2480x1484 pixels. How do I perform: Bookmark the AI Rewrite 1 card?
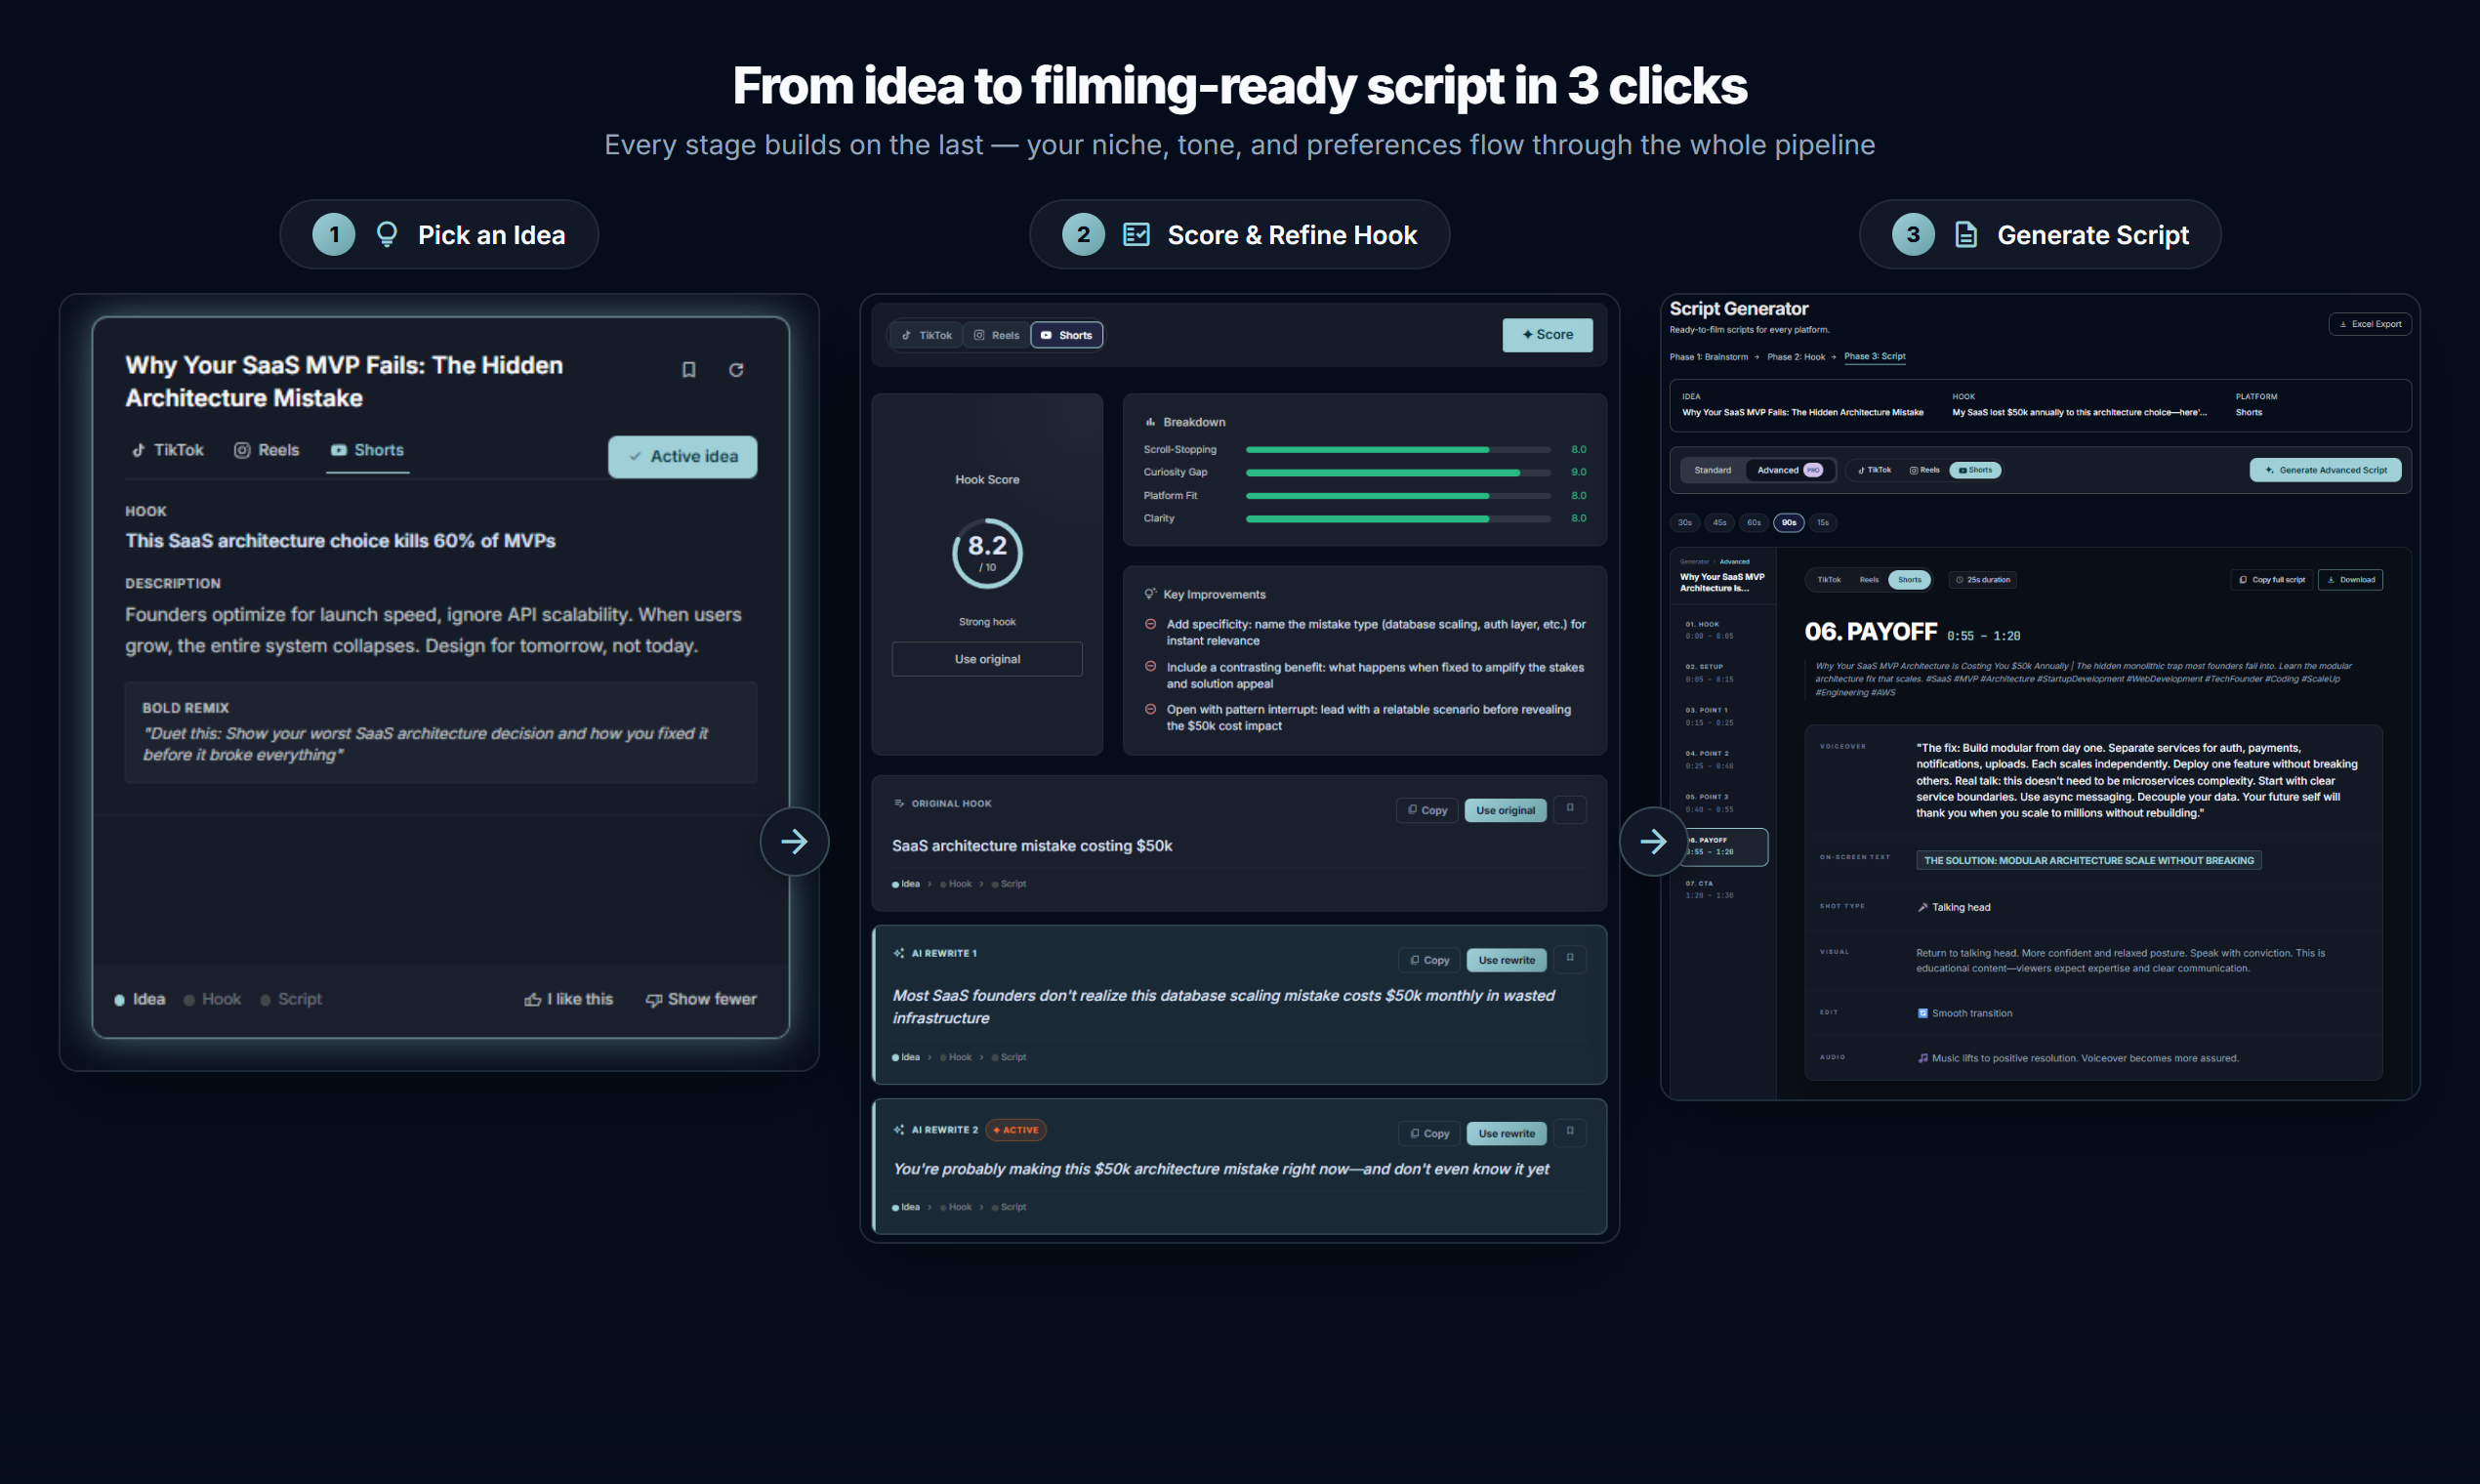(1570, 959)
